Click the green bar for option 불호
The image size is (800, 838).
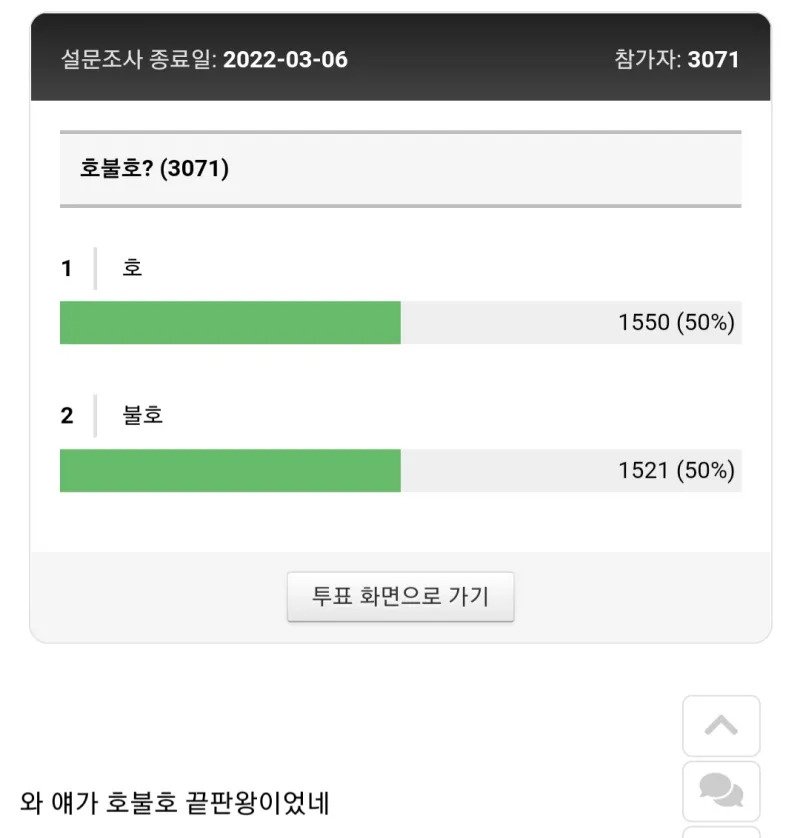(230, 471)
